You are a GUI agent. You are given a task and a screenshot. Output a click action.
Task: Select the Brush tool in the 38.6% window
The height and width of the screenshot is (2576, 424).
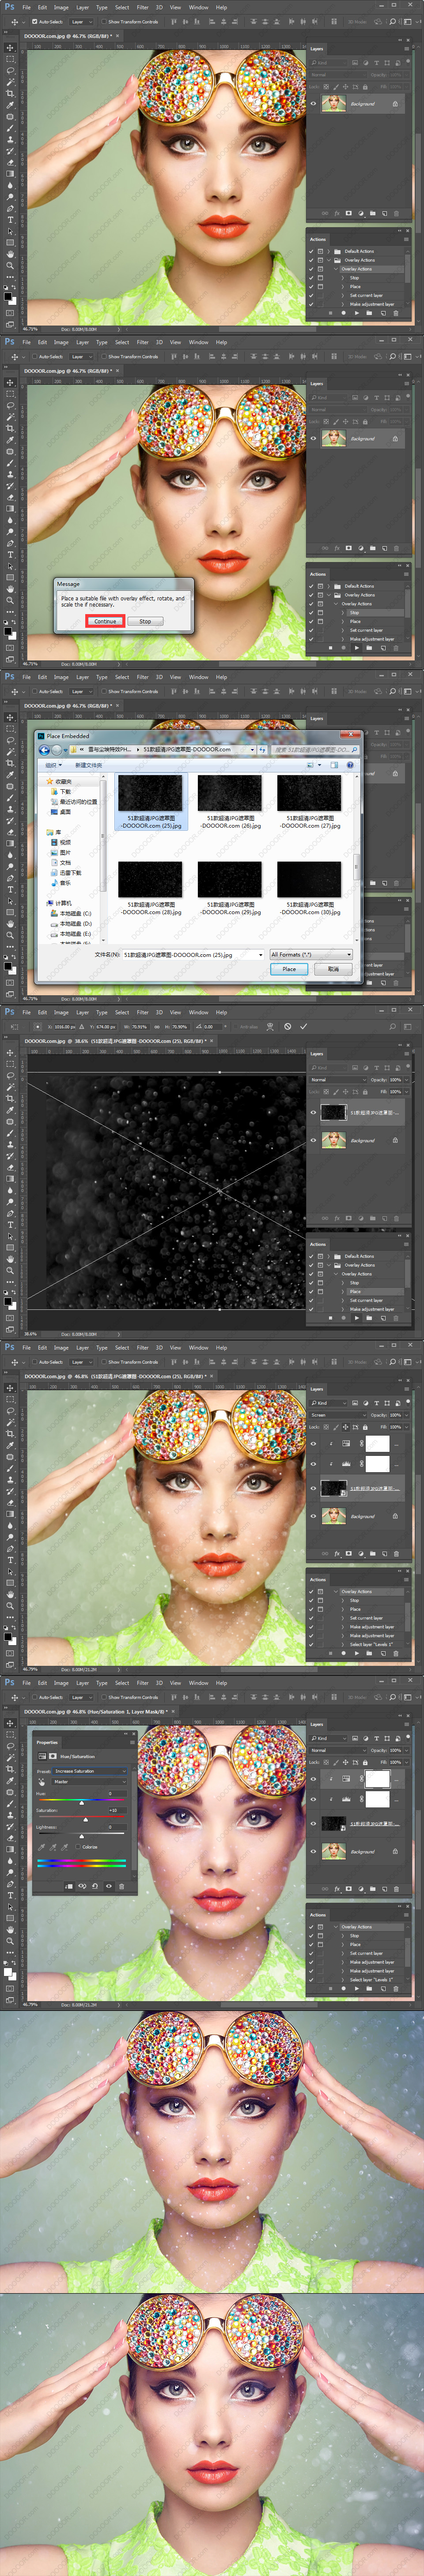[10, 1133]
